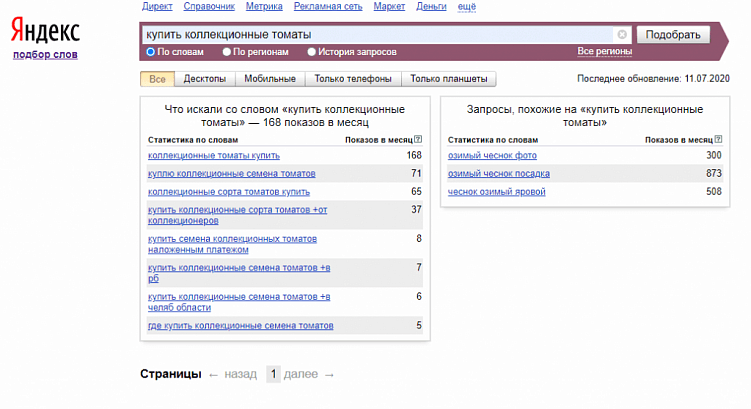
Task: Open query 'купить коллекционные семена томатов +в рб'
Action: [x=239, y=273]
